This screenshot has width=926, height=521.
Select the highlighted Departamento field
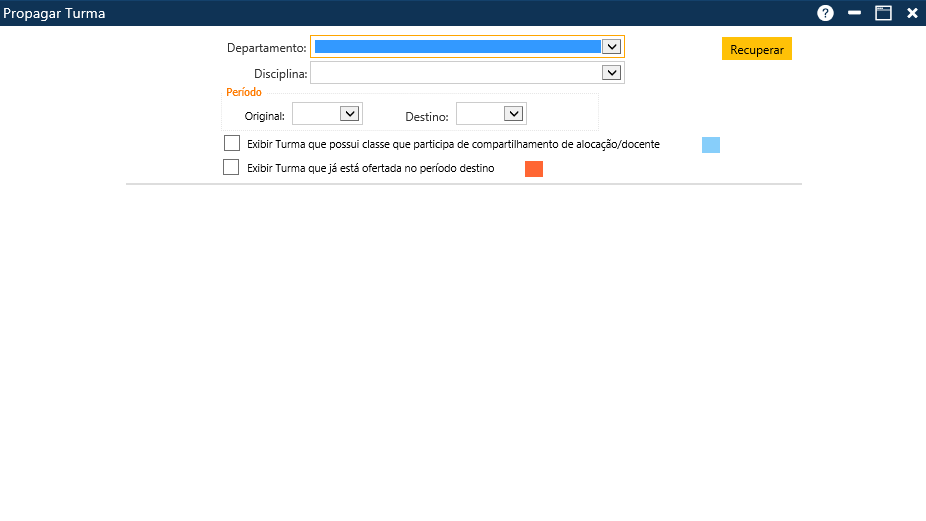pos(457,46)
